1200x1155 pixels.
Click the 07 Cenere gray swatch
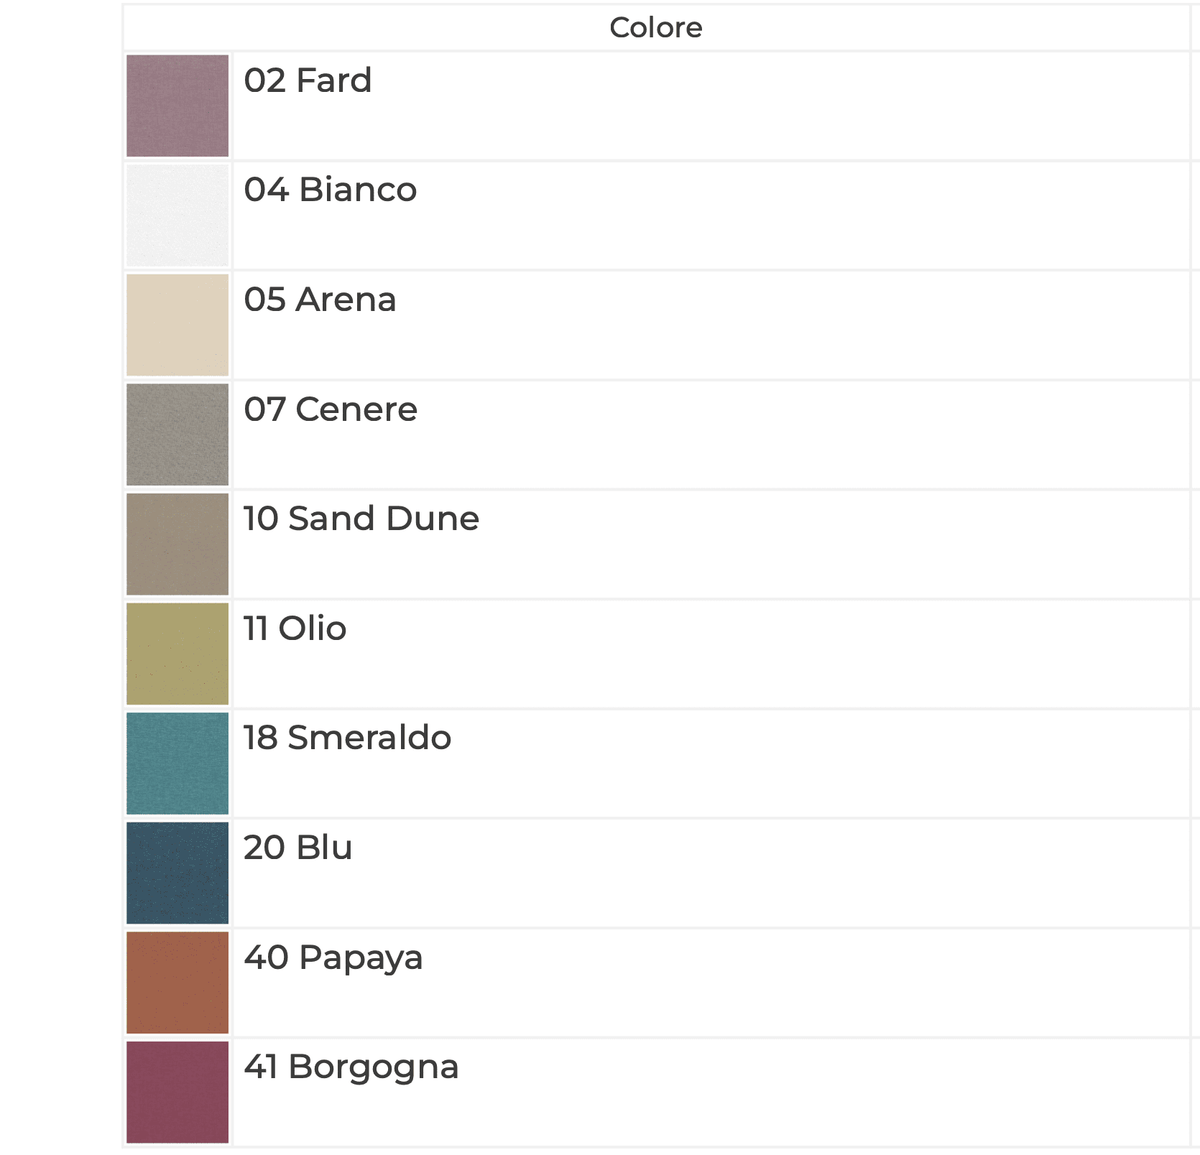point(177,434)
